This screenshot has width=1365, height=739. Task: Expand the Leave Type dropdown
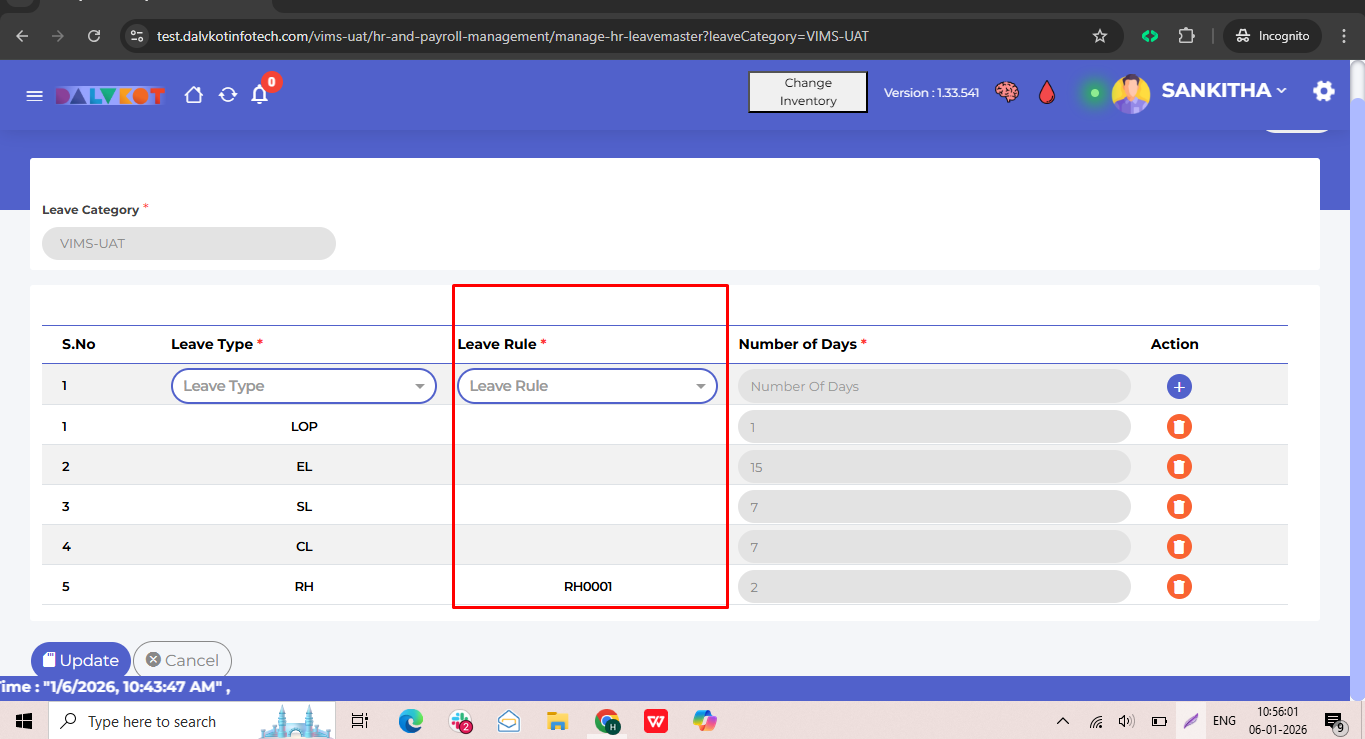click(304, 386)
